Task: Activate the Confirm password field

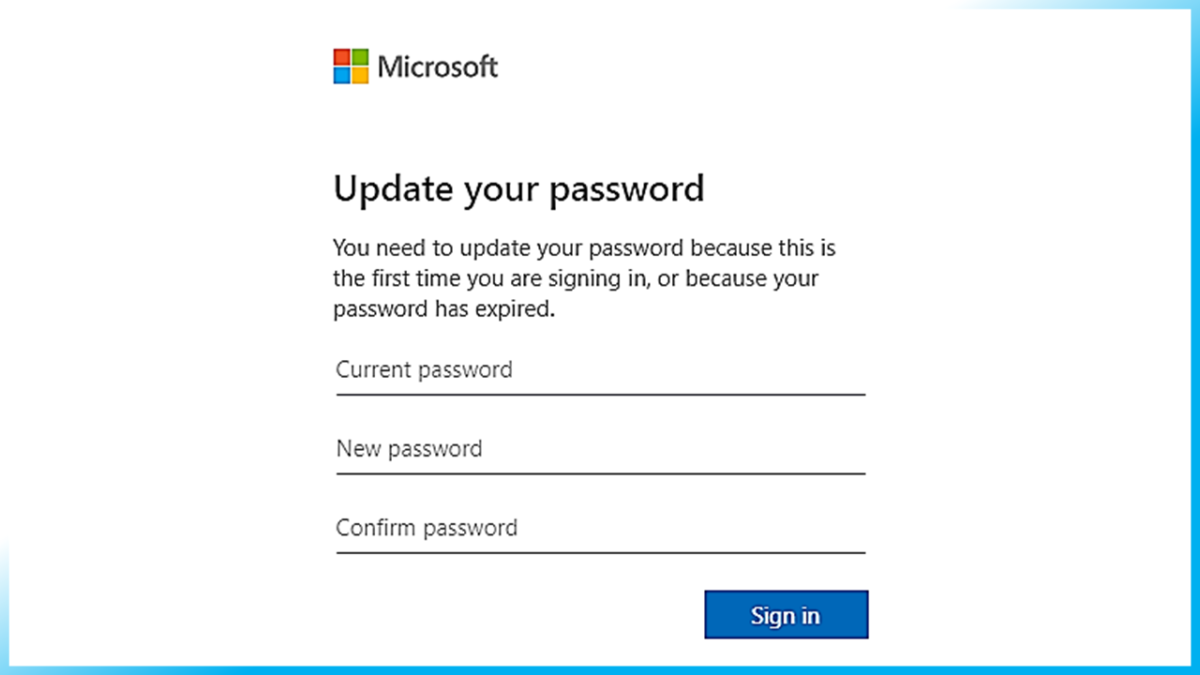Action: [x=600, y=529]
